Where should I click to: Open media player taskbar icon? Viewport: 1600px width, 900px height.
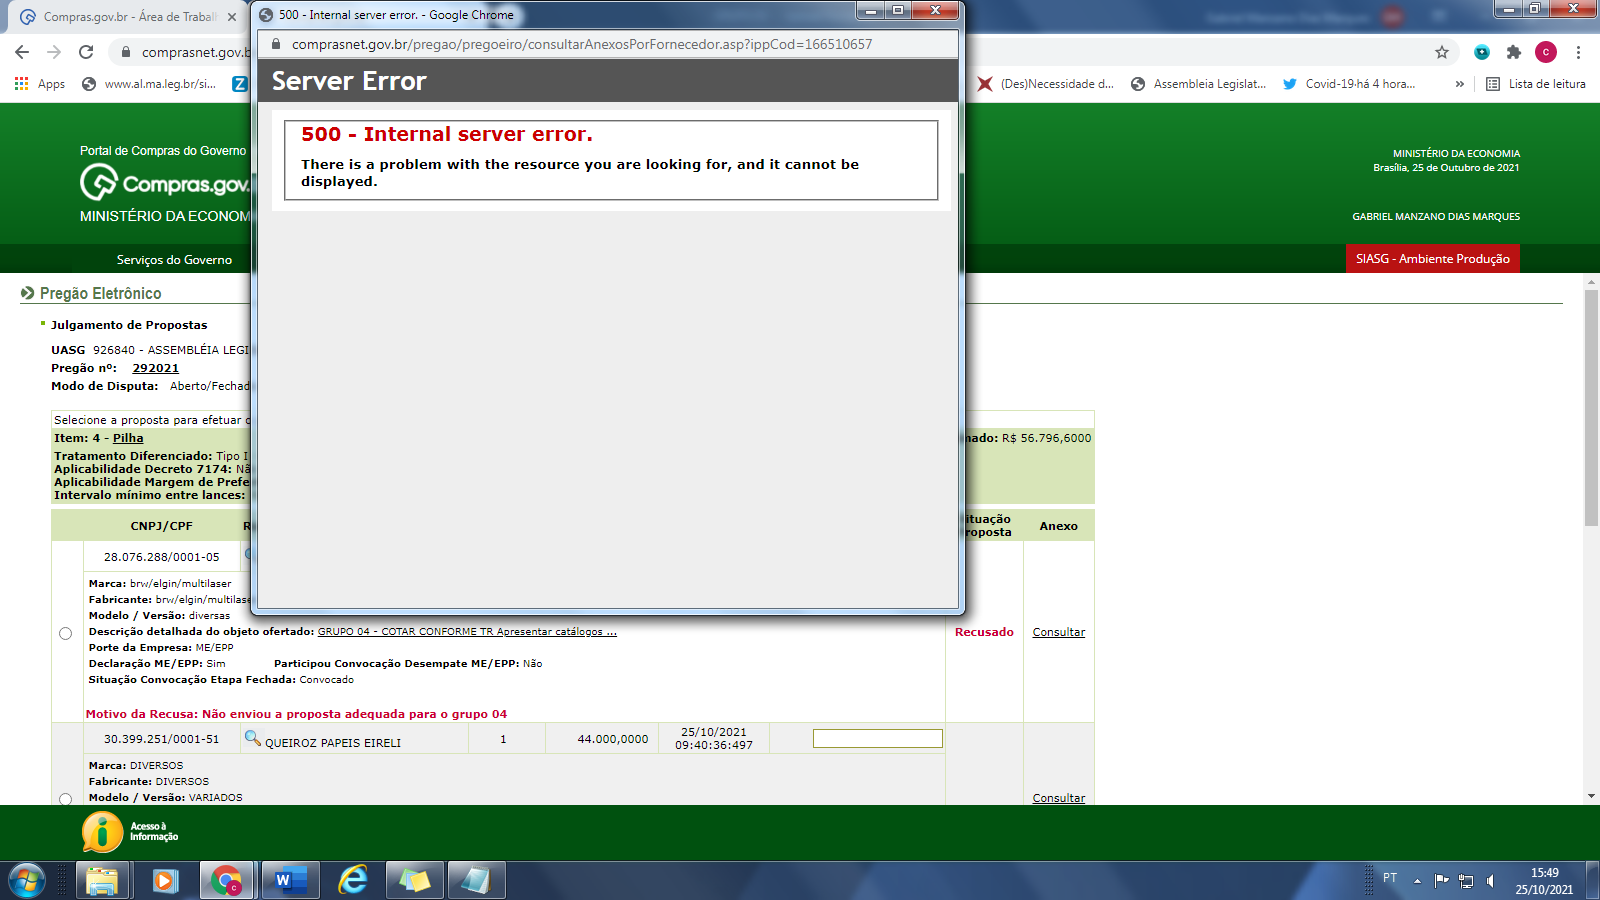coord(165,881)
